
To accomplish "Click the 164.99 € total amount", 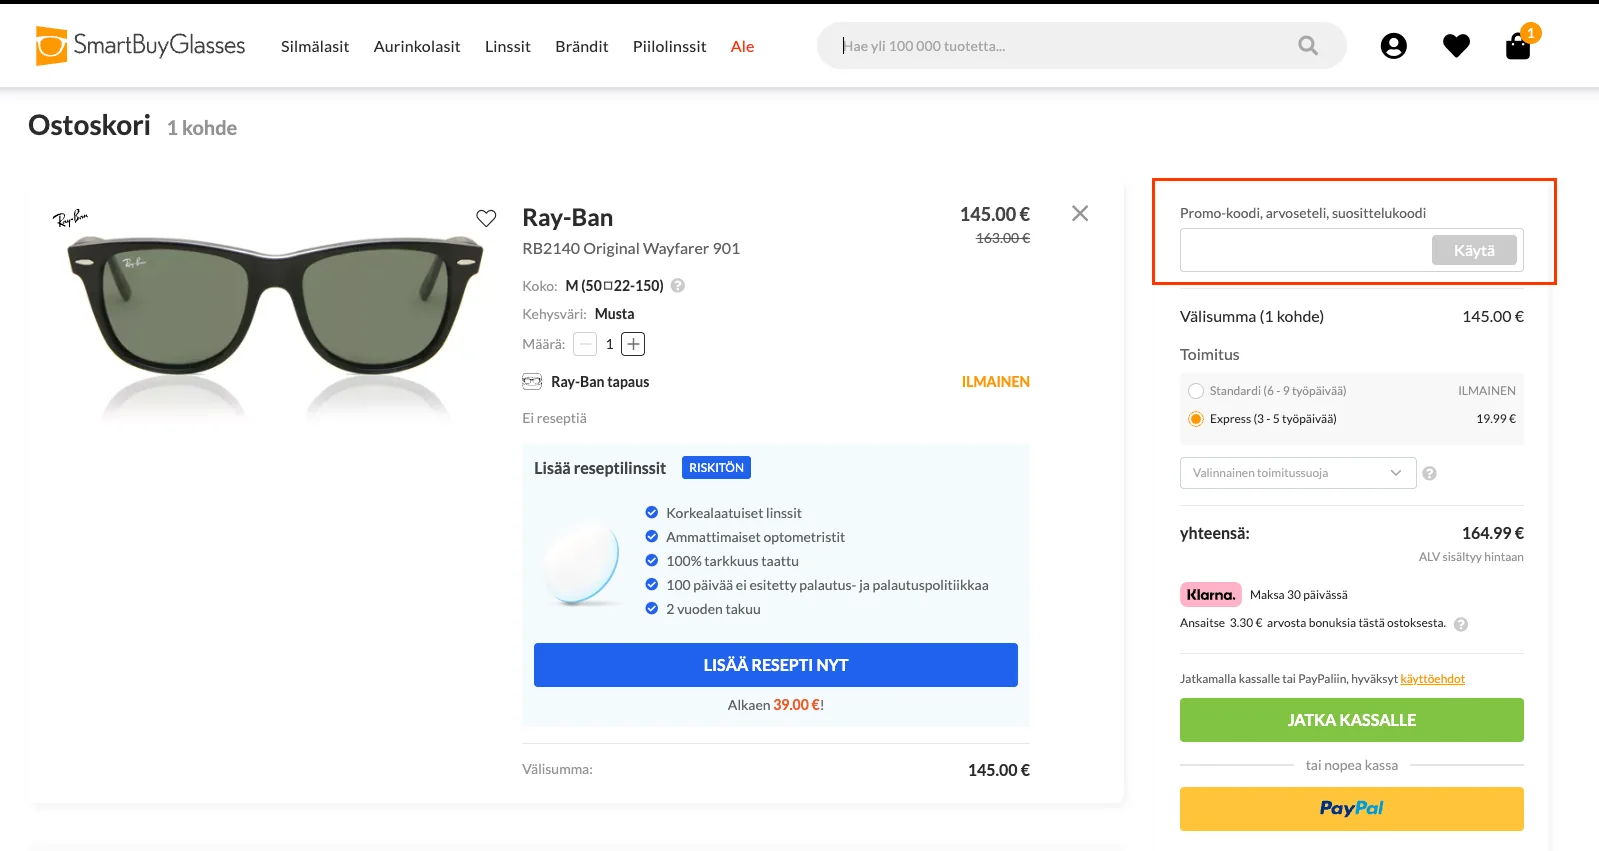I will point(1493,533).
